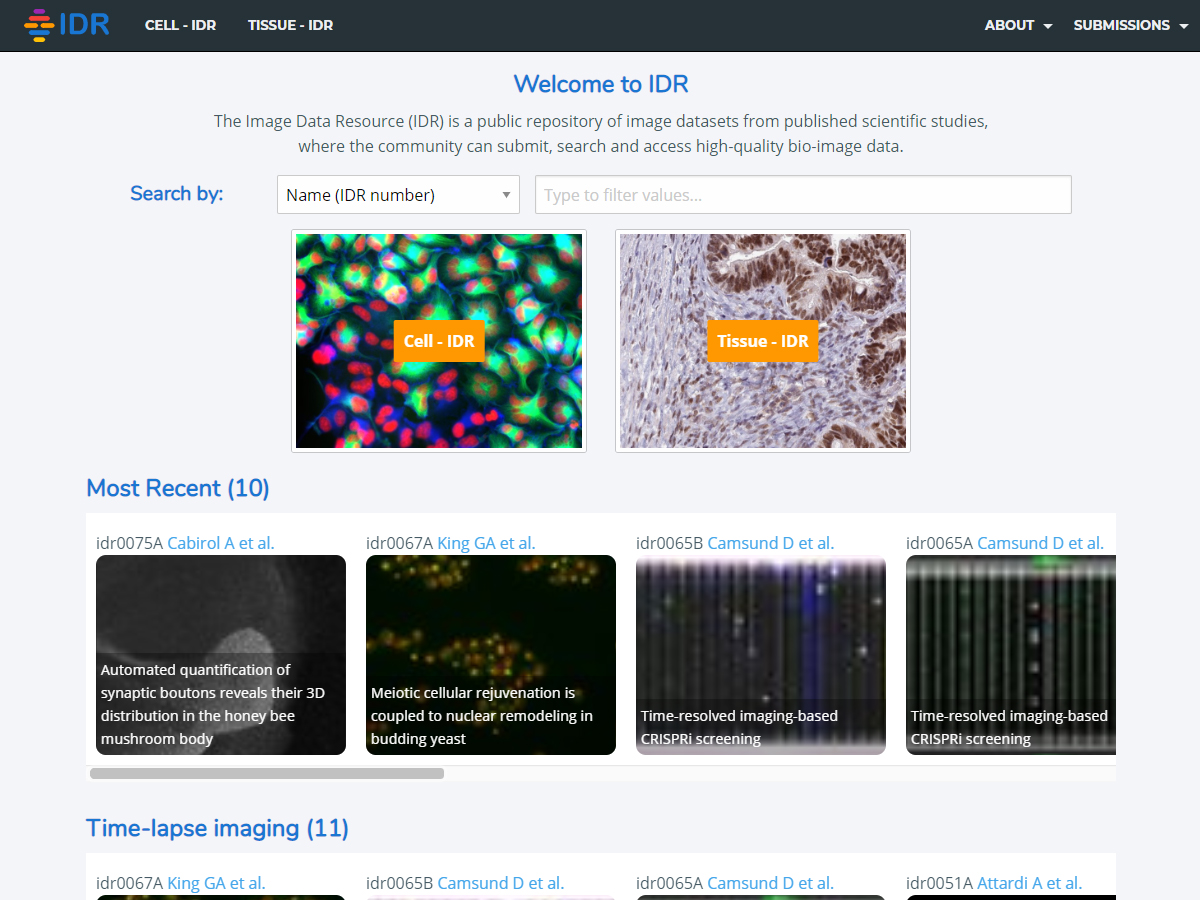Open the Tissue - IDR navigation tab

pos(290,25)
